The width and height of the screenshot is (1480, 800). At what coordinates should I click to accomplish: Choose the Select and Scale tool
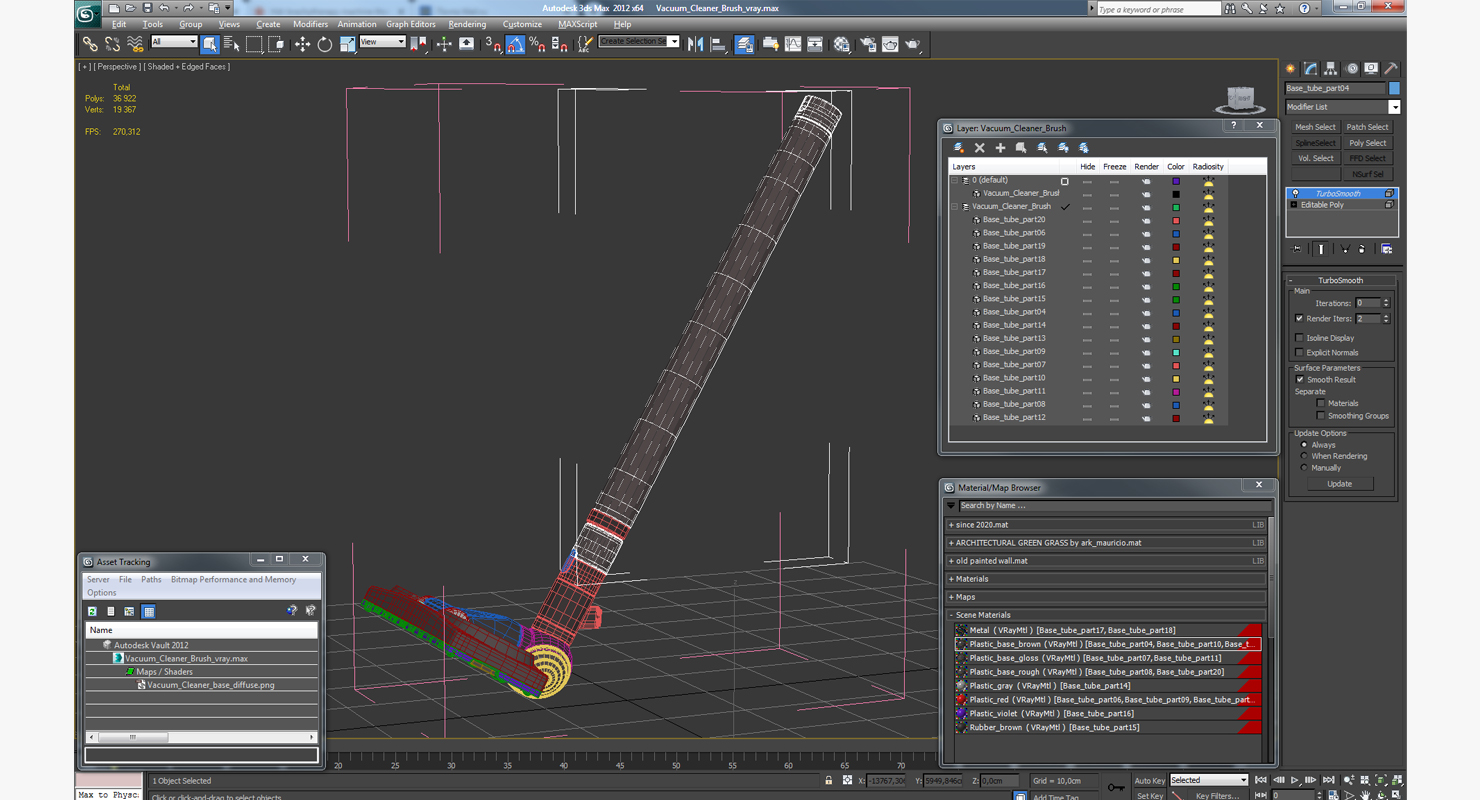coord(347,44)
